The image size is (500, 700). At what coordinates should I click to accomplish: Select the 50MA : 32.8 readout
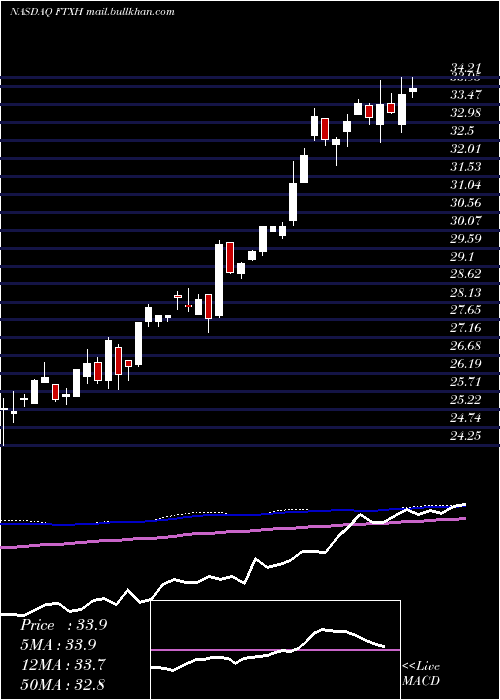click(62, 684)
